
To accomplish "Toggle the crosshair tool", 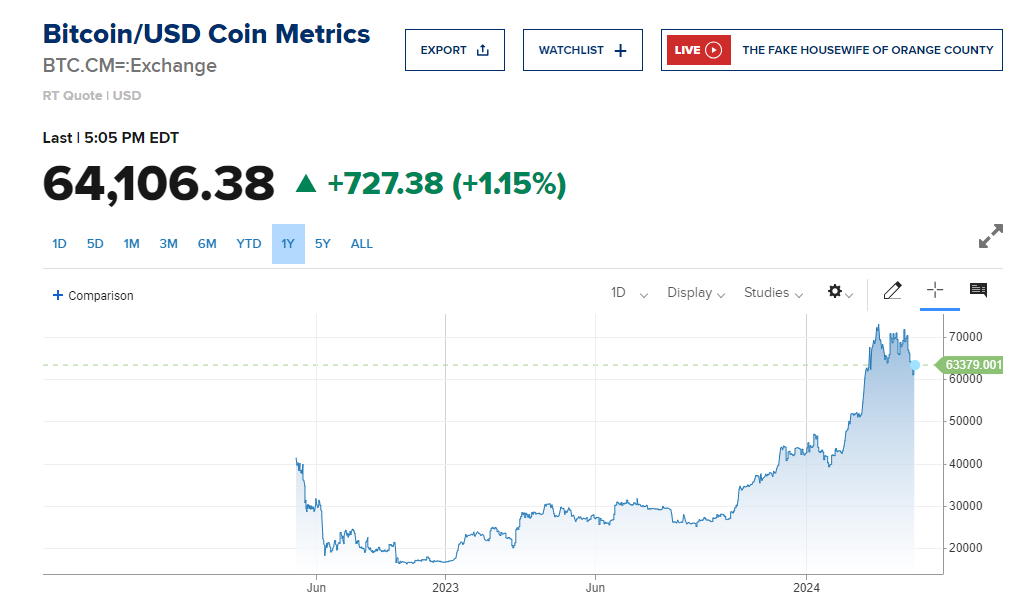I will [x=935, y=291].
